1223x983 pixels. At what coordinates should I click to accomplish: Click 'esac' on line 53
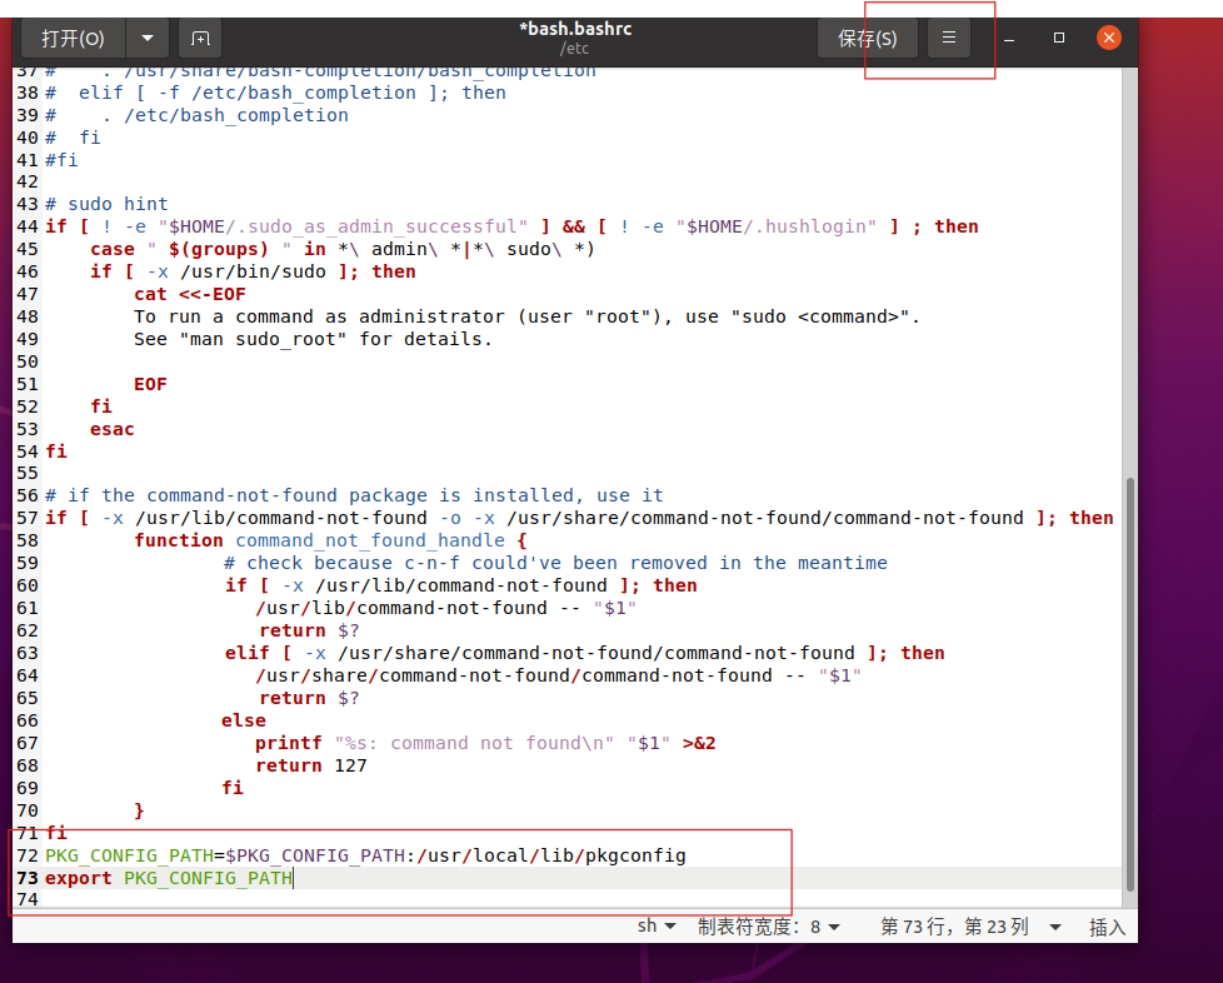[x=112, y=429]
